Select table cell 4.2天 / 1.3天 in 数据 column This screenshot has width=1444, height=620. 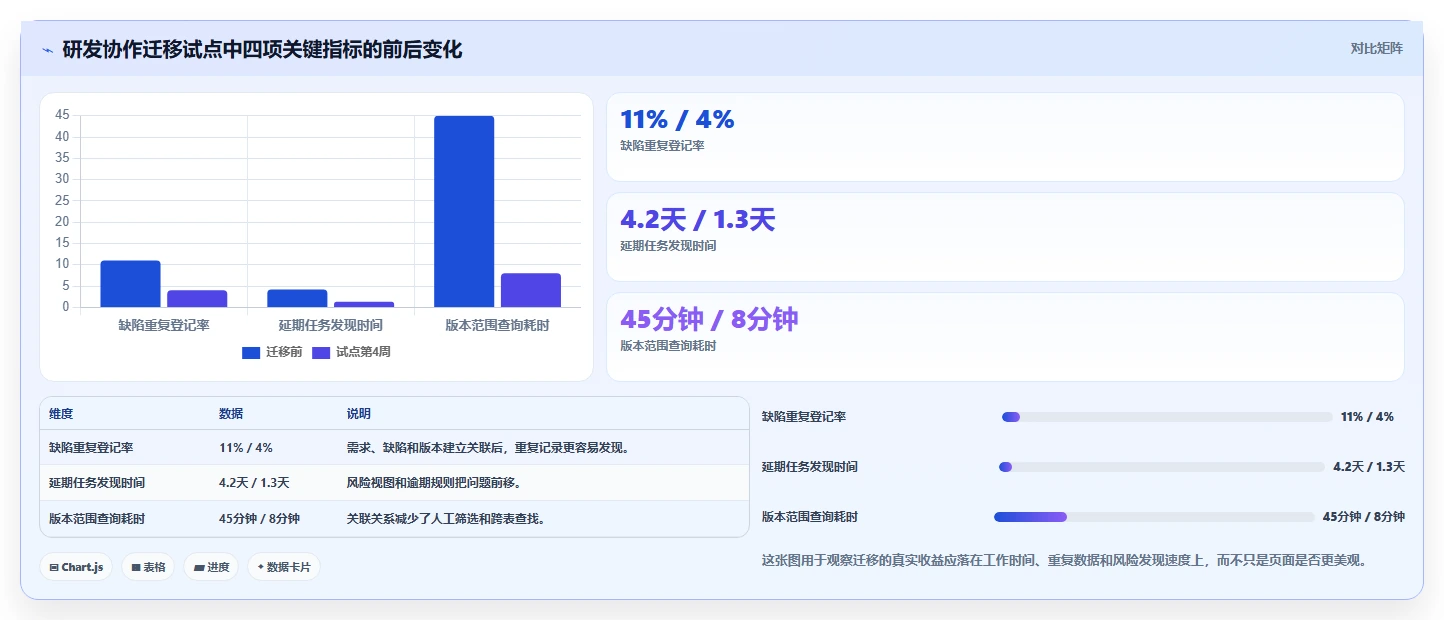click(x=254, y=483)
